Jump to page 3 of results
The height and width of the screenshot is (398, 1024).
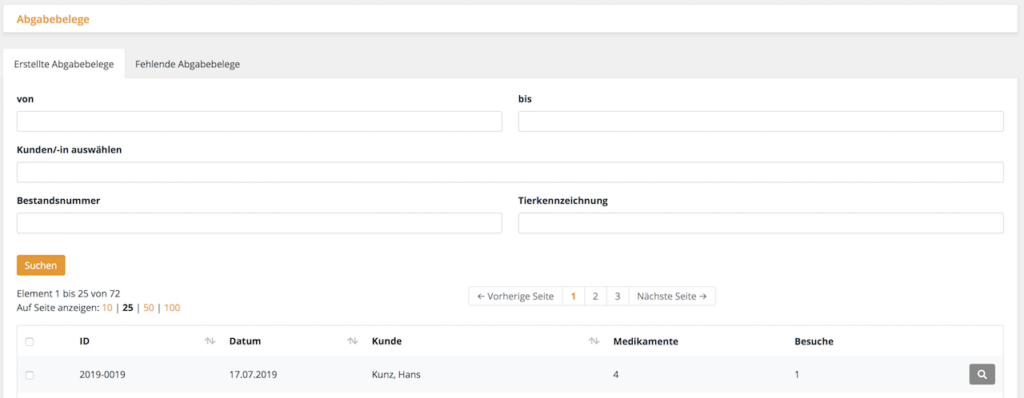pos(618,296)
